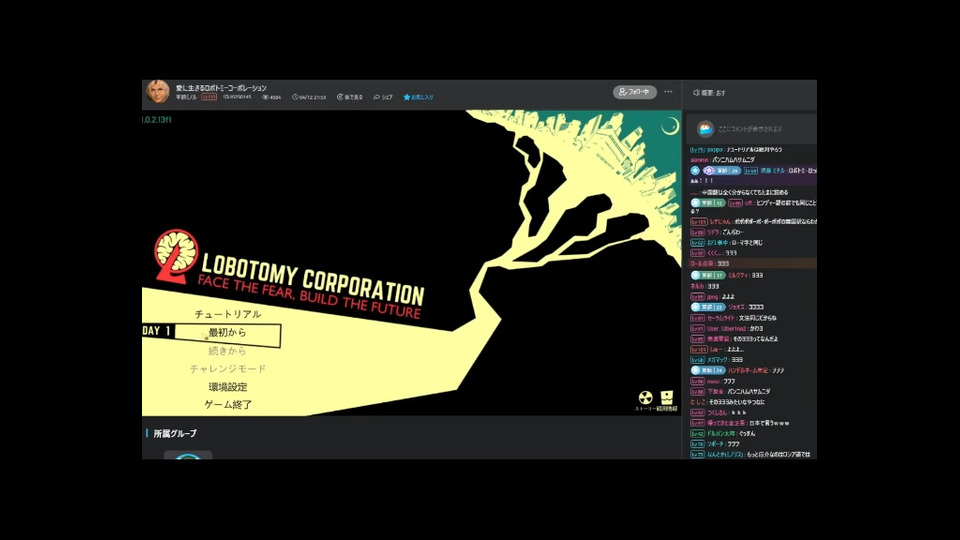Image resolution: width=960 pixels, height=540 pixels.
Task: Click the pappa username in chat
Action: tap(715, 149)
